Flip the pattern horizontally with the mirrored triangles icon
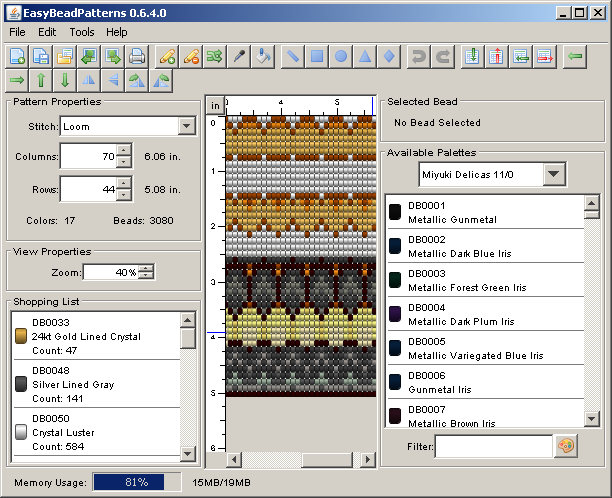Image resolution: width=612 pixels, height=498 pixels. pyautogui.click(x=89, y=80)
